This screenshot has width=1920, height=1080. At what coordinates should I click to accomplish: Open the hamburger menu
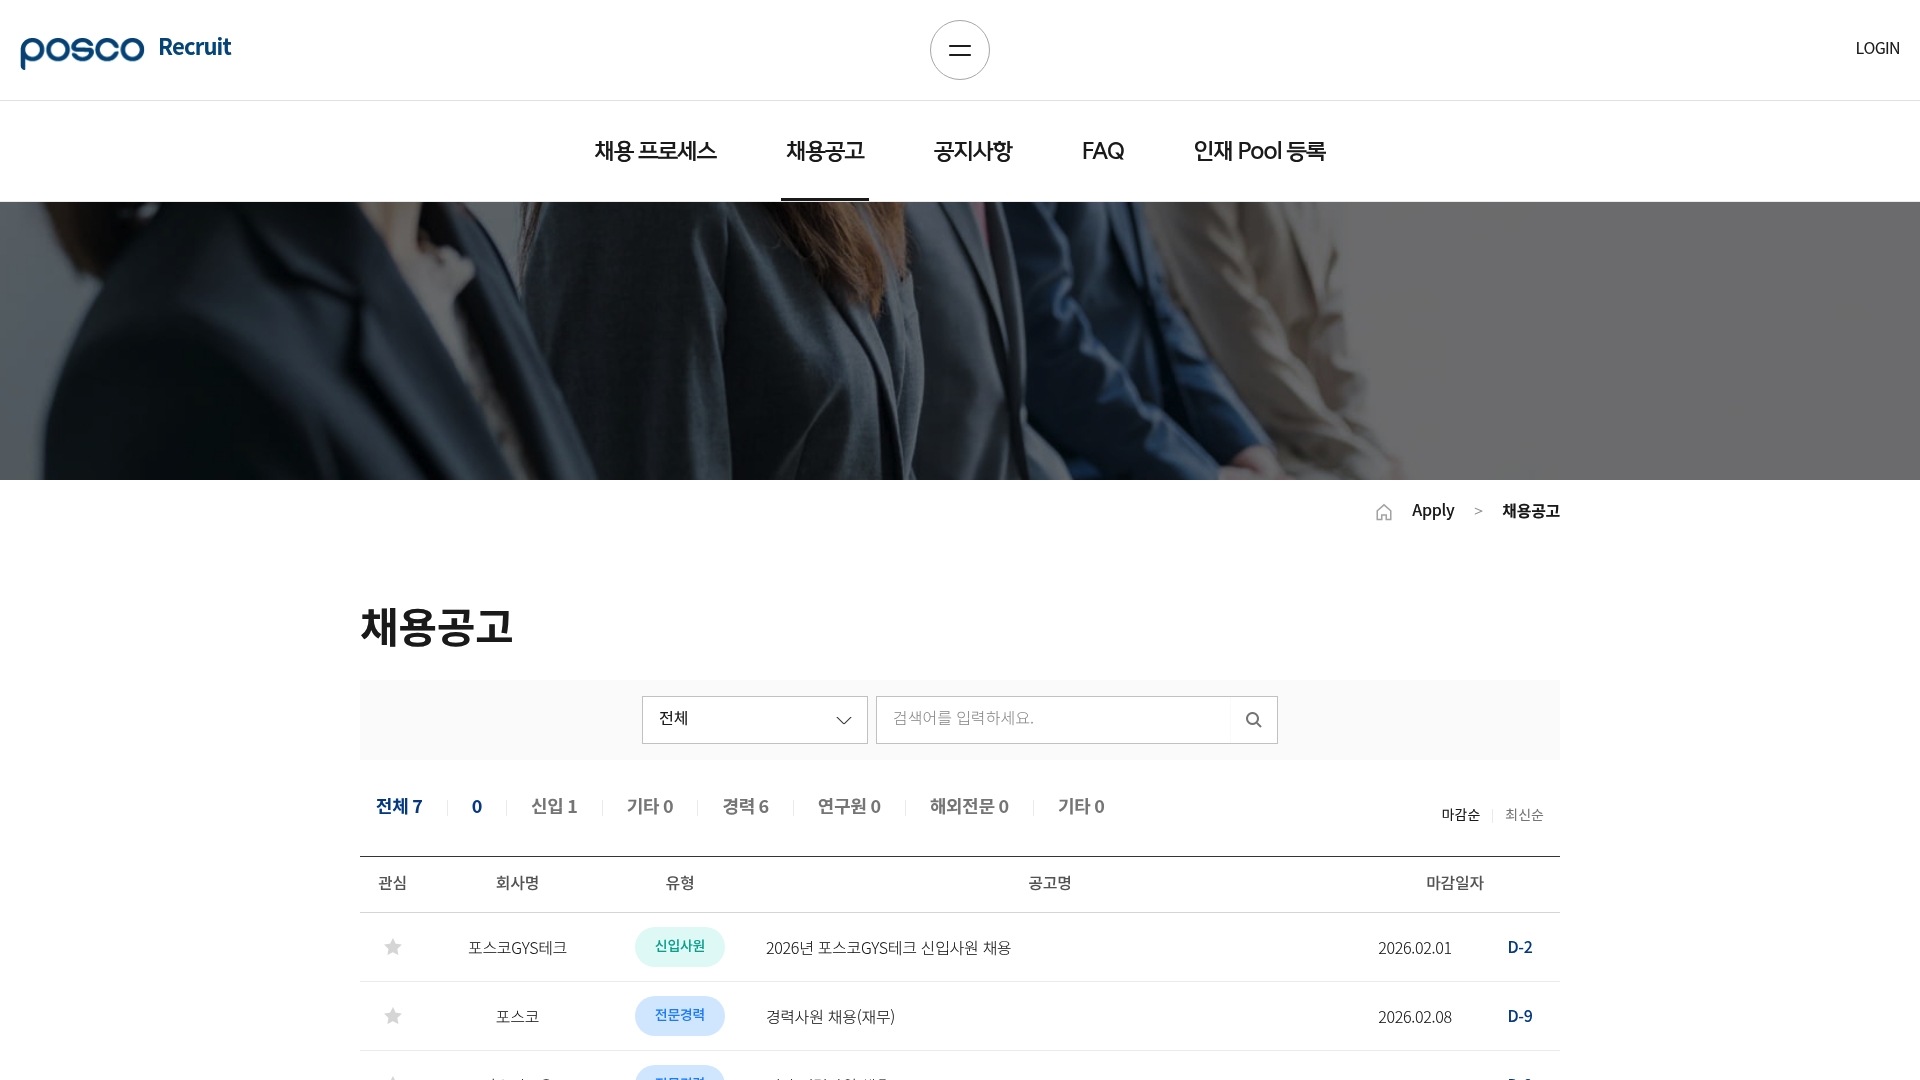pyautogui.click(x=959, y=49)
